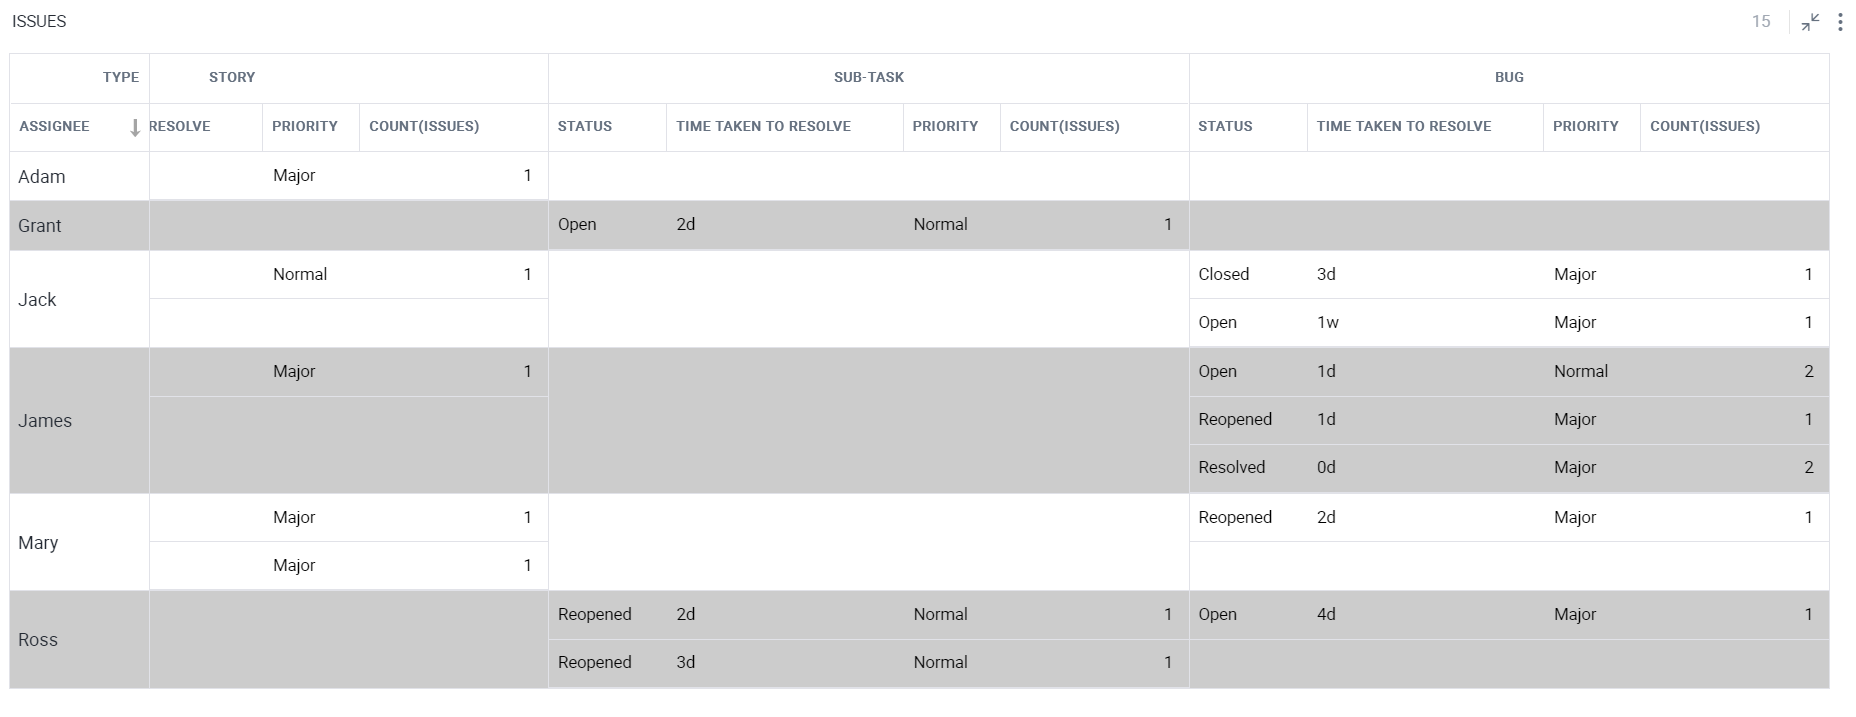This screenshot has height=717, width=1856.
Task: Click Jack's Normal story priority
Action: (x=300, y=274)
